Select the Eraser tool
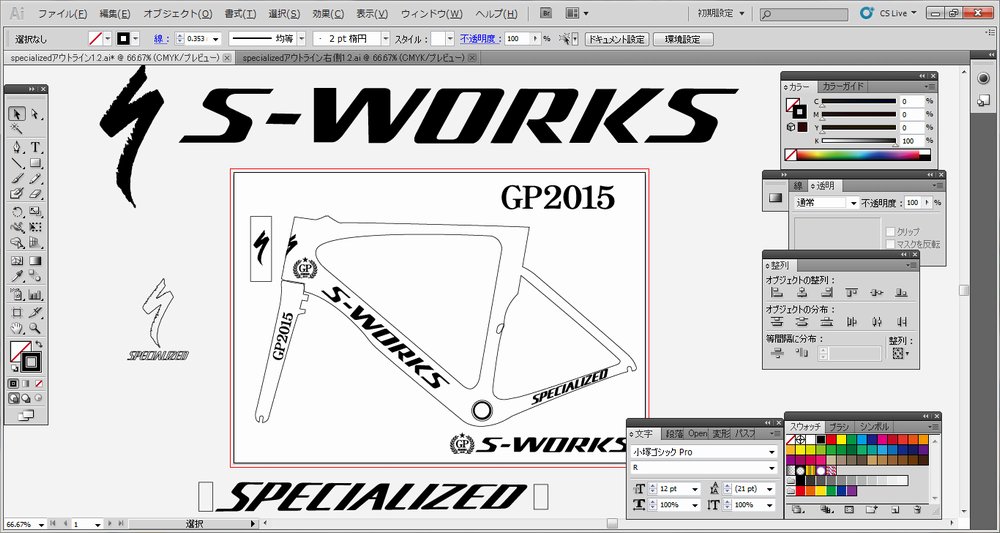1000x533 pixels. pyautogui.click(x=35, y=194)
